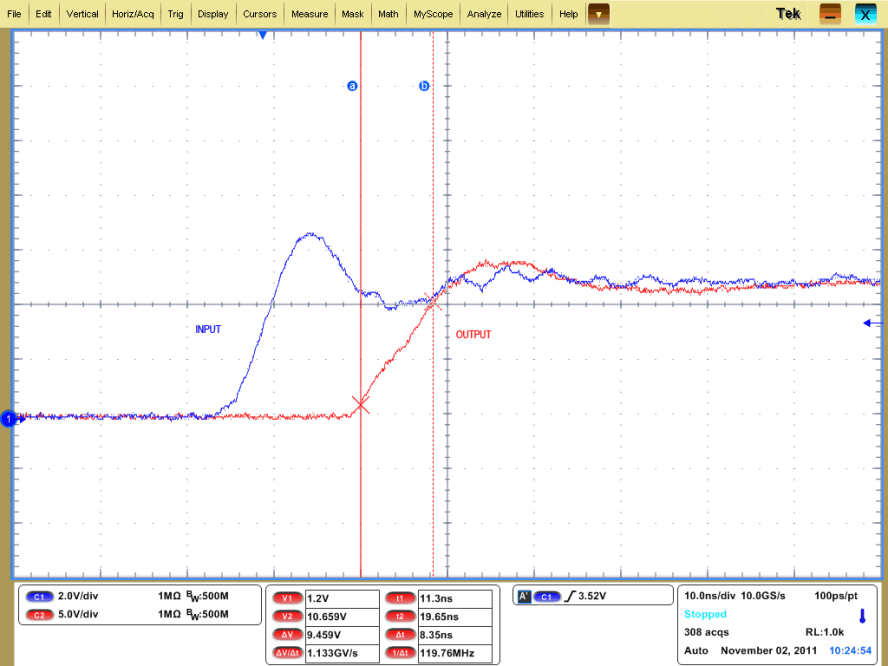The height and width of the screenshot is (666, 888).
Task: Click the V1 cursor readout badge
Action: (x=287, y=598)
